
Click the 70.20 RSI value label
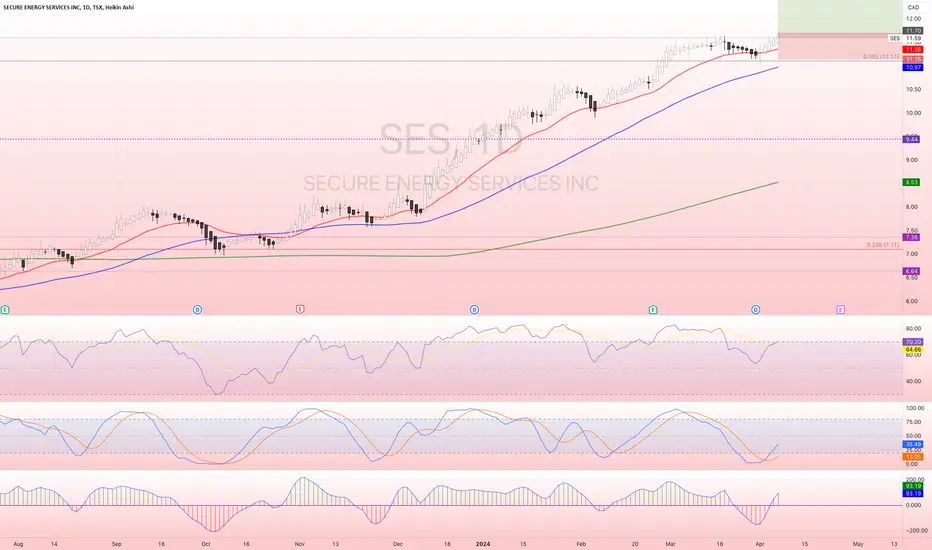[x=913, y=342]
